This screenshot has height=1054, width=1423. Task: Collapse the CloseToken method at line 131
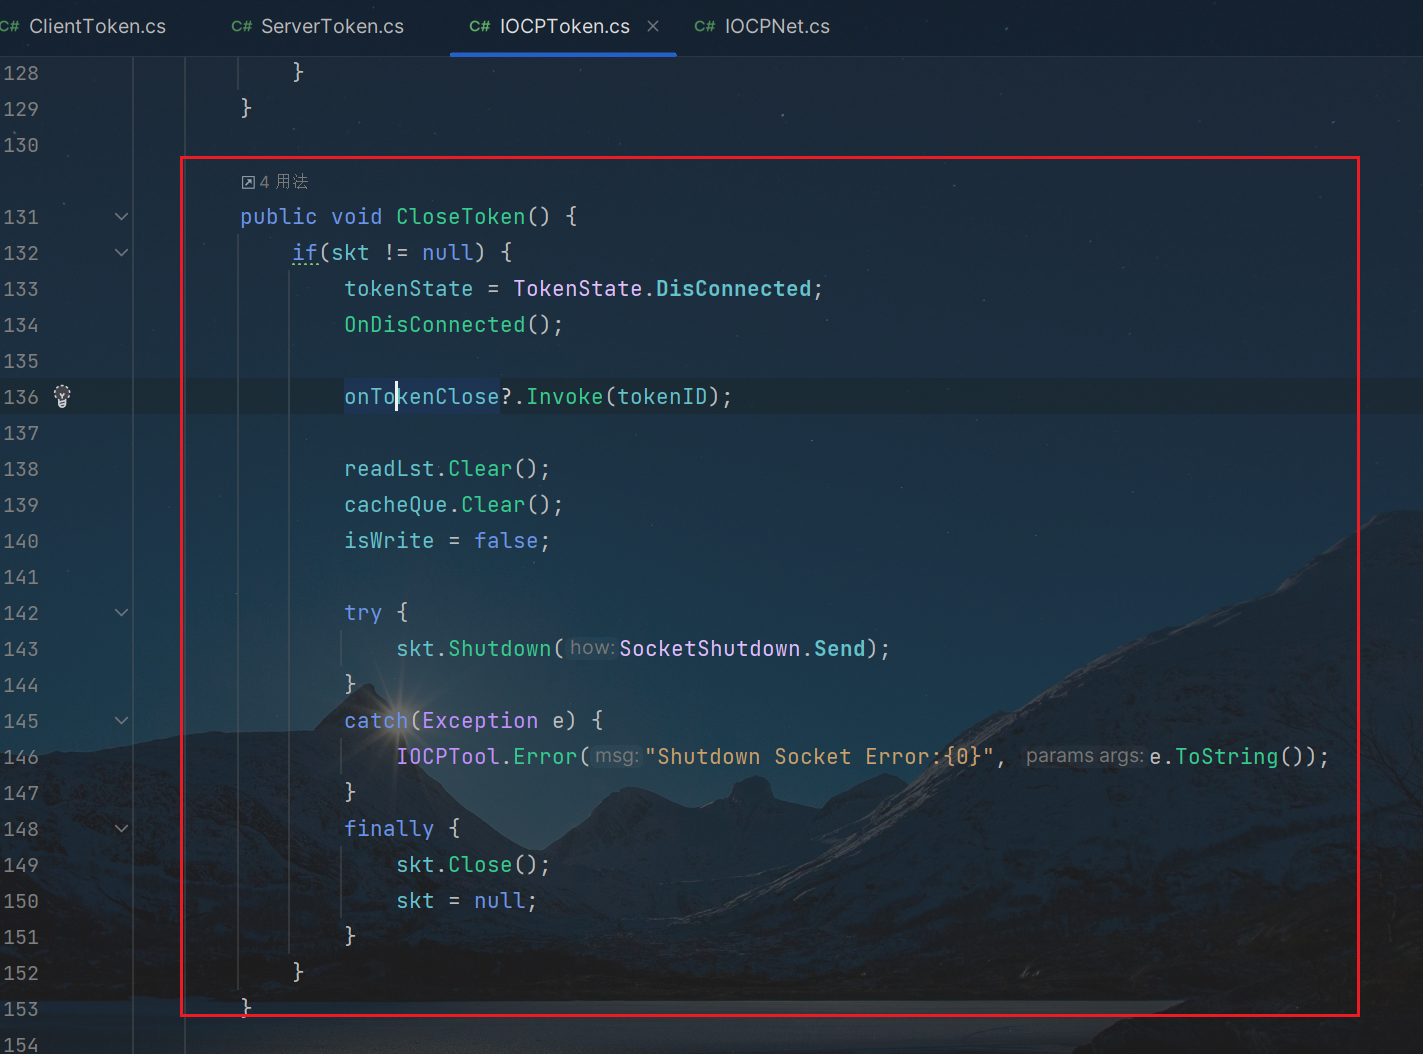pyautogui.click(x=121, y=217)
